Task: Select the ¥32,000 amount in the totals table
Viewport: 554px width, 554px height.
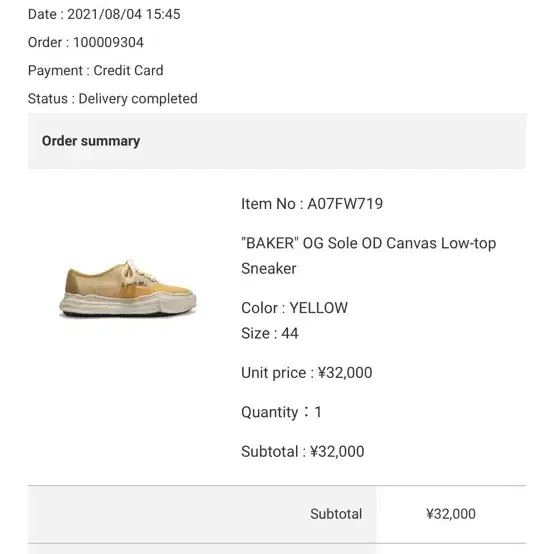Action: click(x=451, y=514)
